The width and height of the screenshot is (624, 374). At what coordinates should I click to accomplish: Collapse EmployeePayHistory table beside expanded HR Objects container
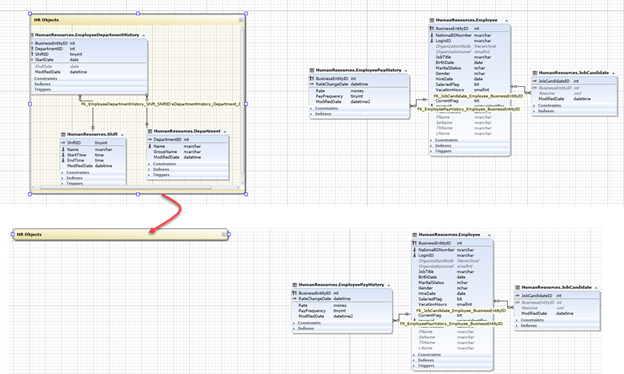(x=406, y=70)
